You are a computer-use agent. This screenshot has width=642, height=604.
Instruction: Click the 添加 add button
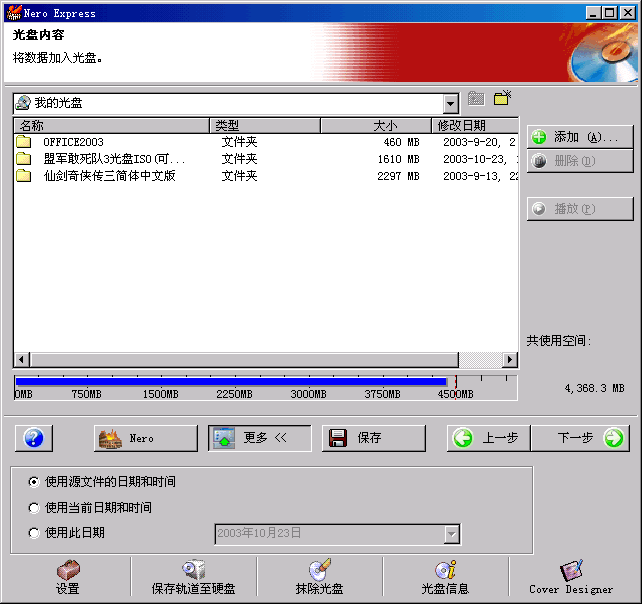(x=580, y=137)
